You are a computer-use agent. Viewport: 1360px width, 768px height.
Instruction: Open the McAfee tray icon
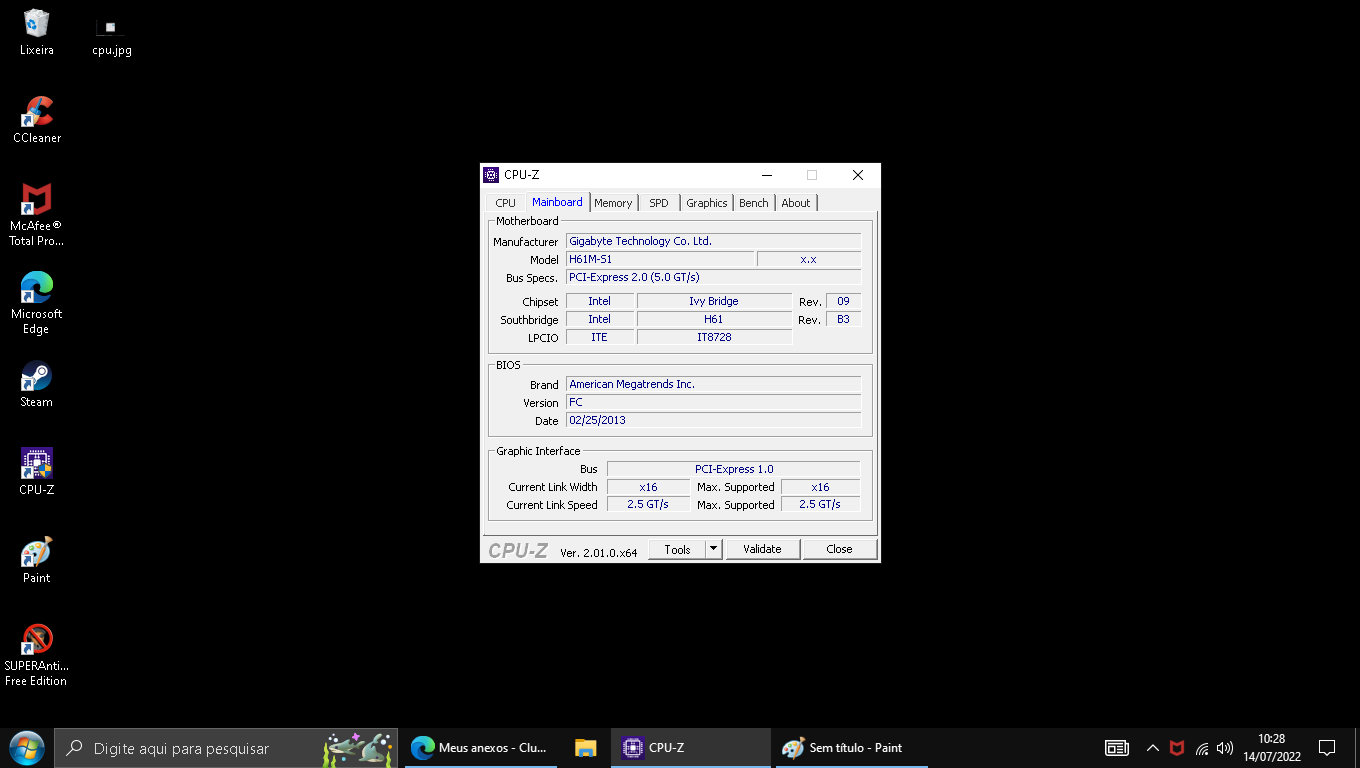tap(1177, 748)
